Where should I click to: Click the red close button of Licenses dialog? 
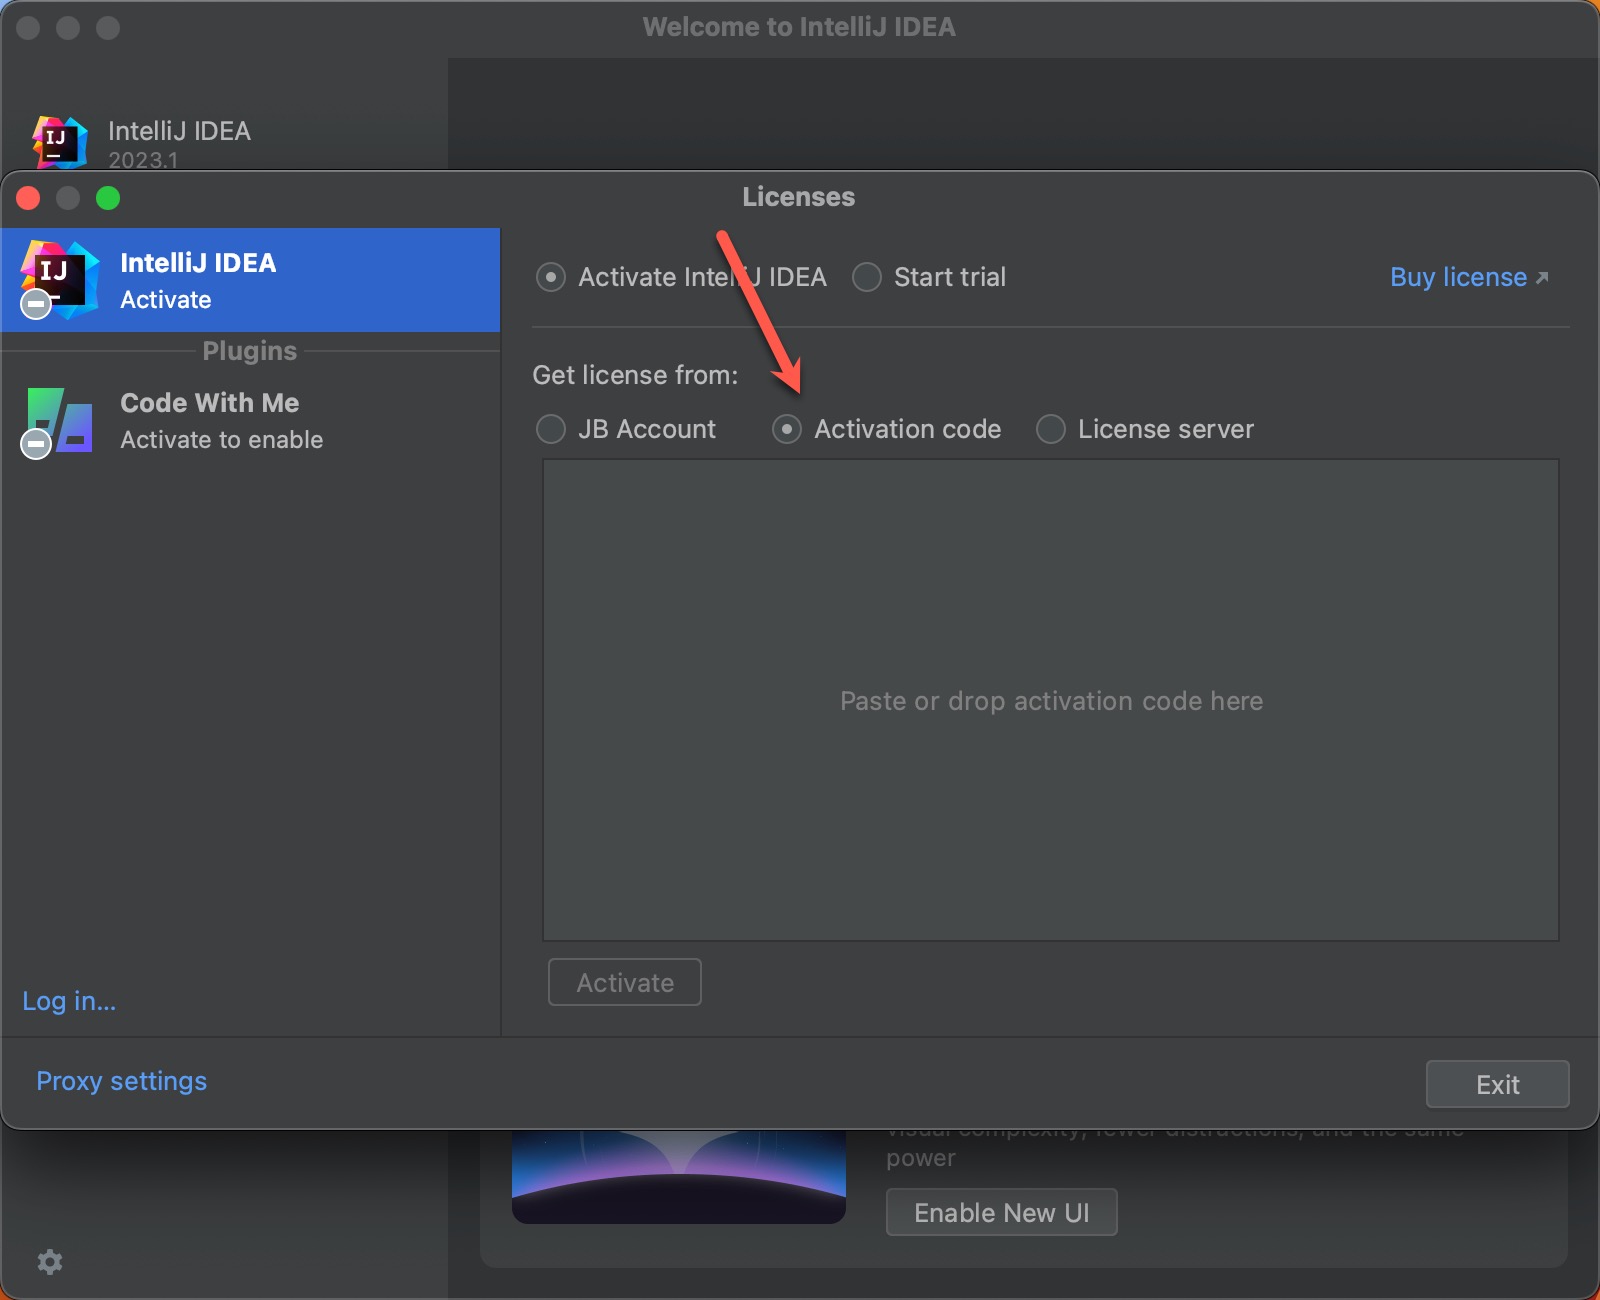[x=28, y=198]
